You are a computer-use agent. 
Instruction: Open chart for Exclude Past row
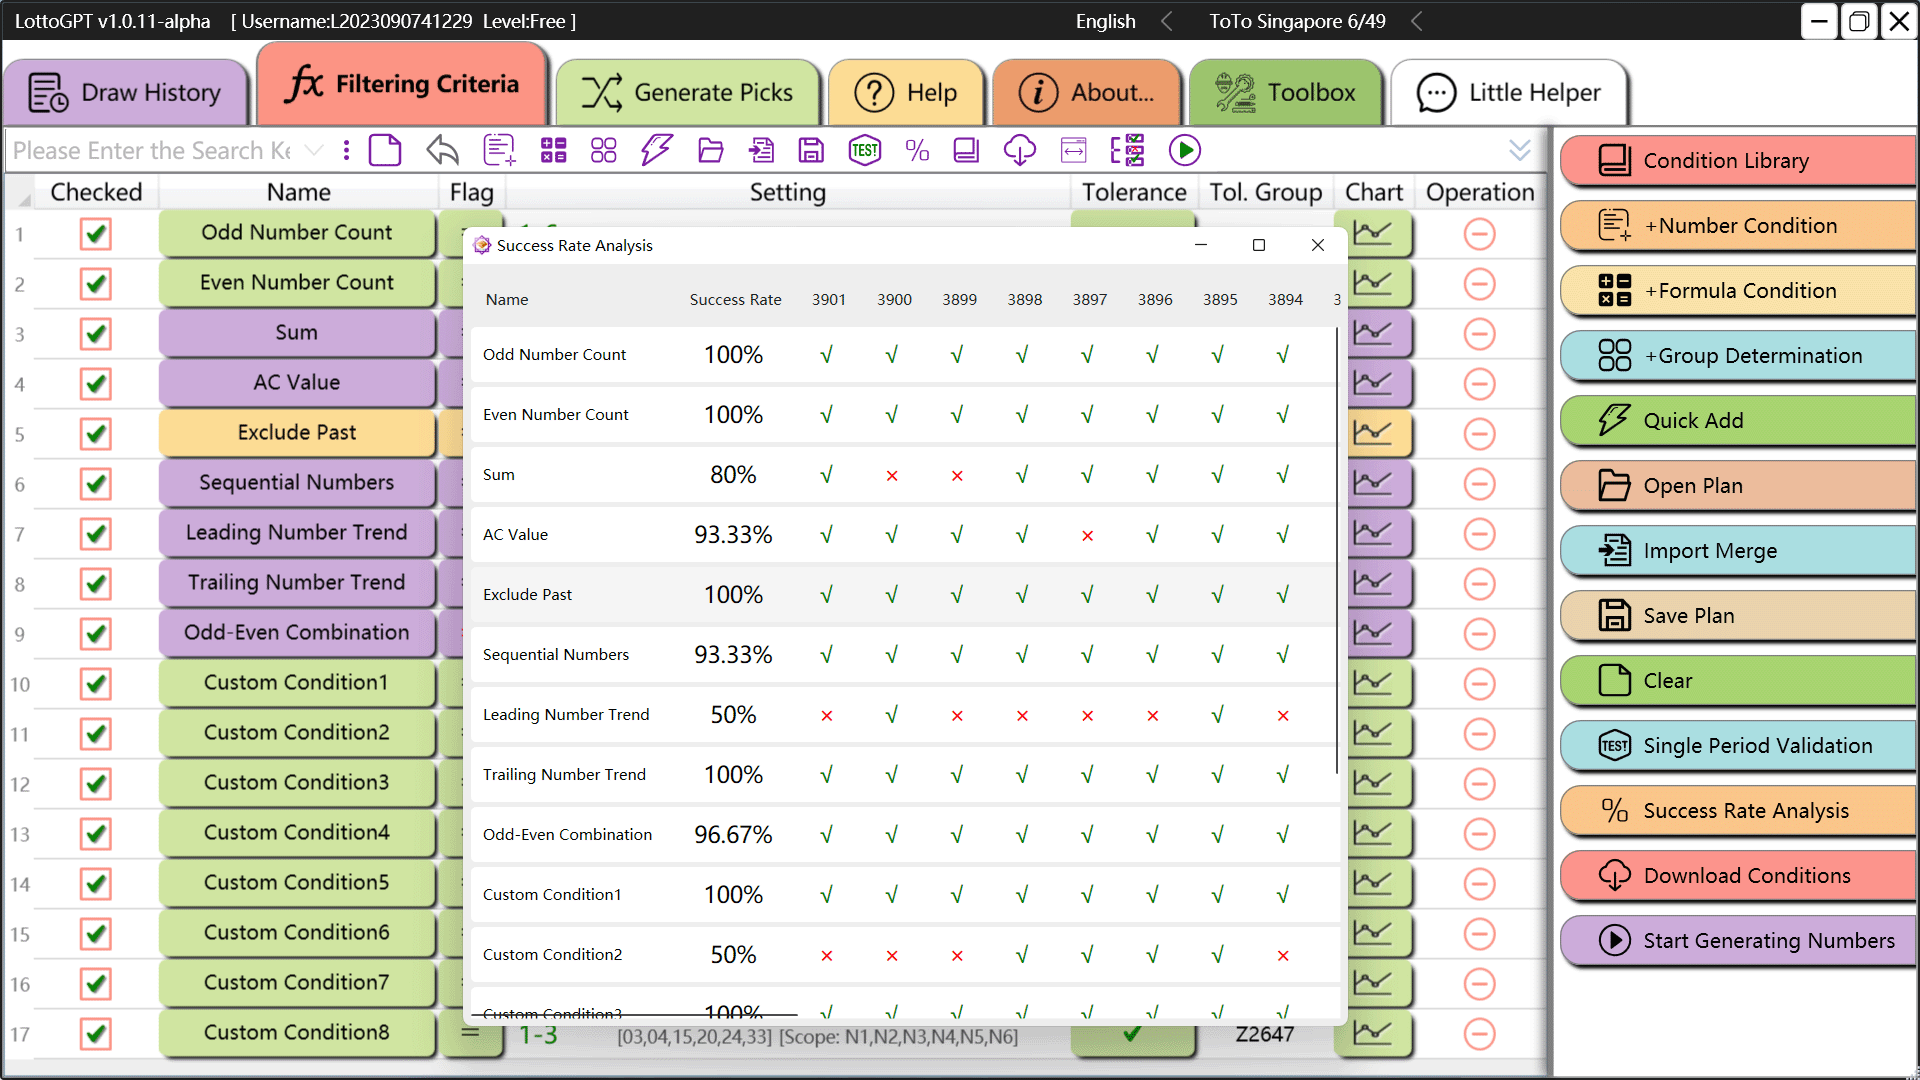pos(1373,433)
